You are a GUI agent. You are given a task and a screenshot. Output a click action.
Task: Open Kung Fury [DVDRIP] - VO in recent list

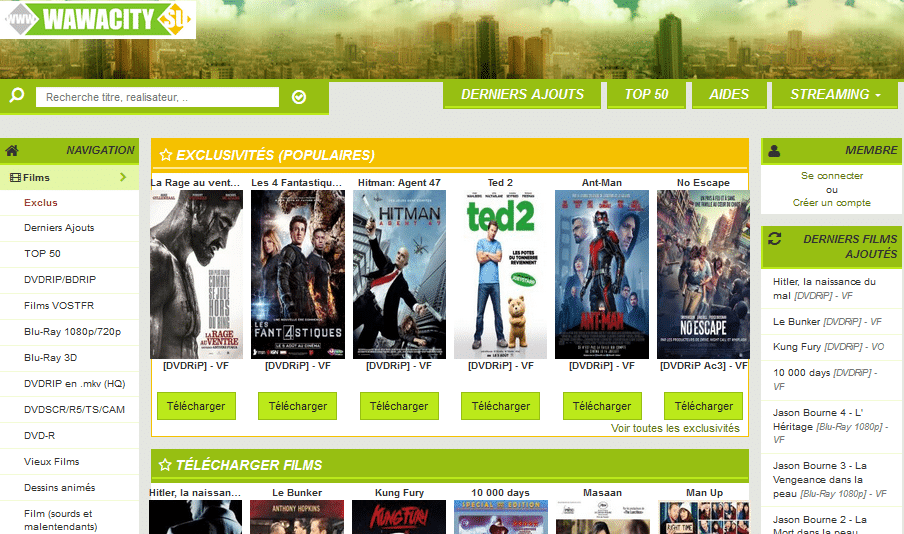pos(828,347)
